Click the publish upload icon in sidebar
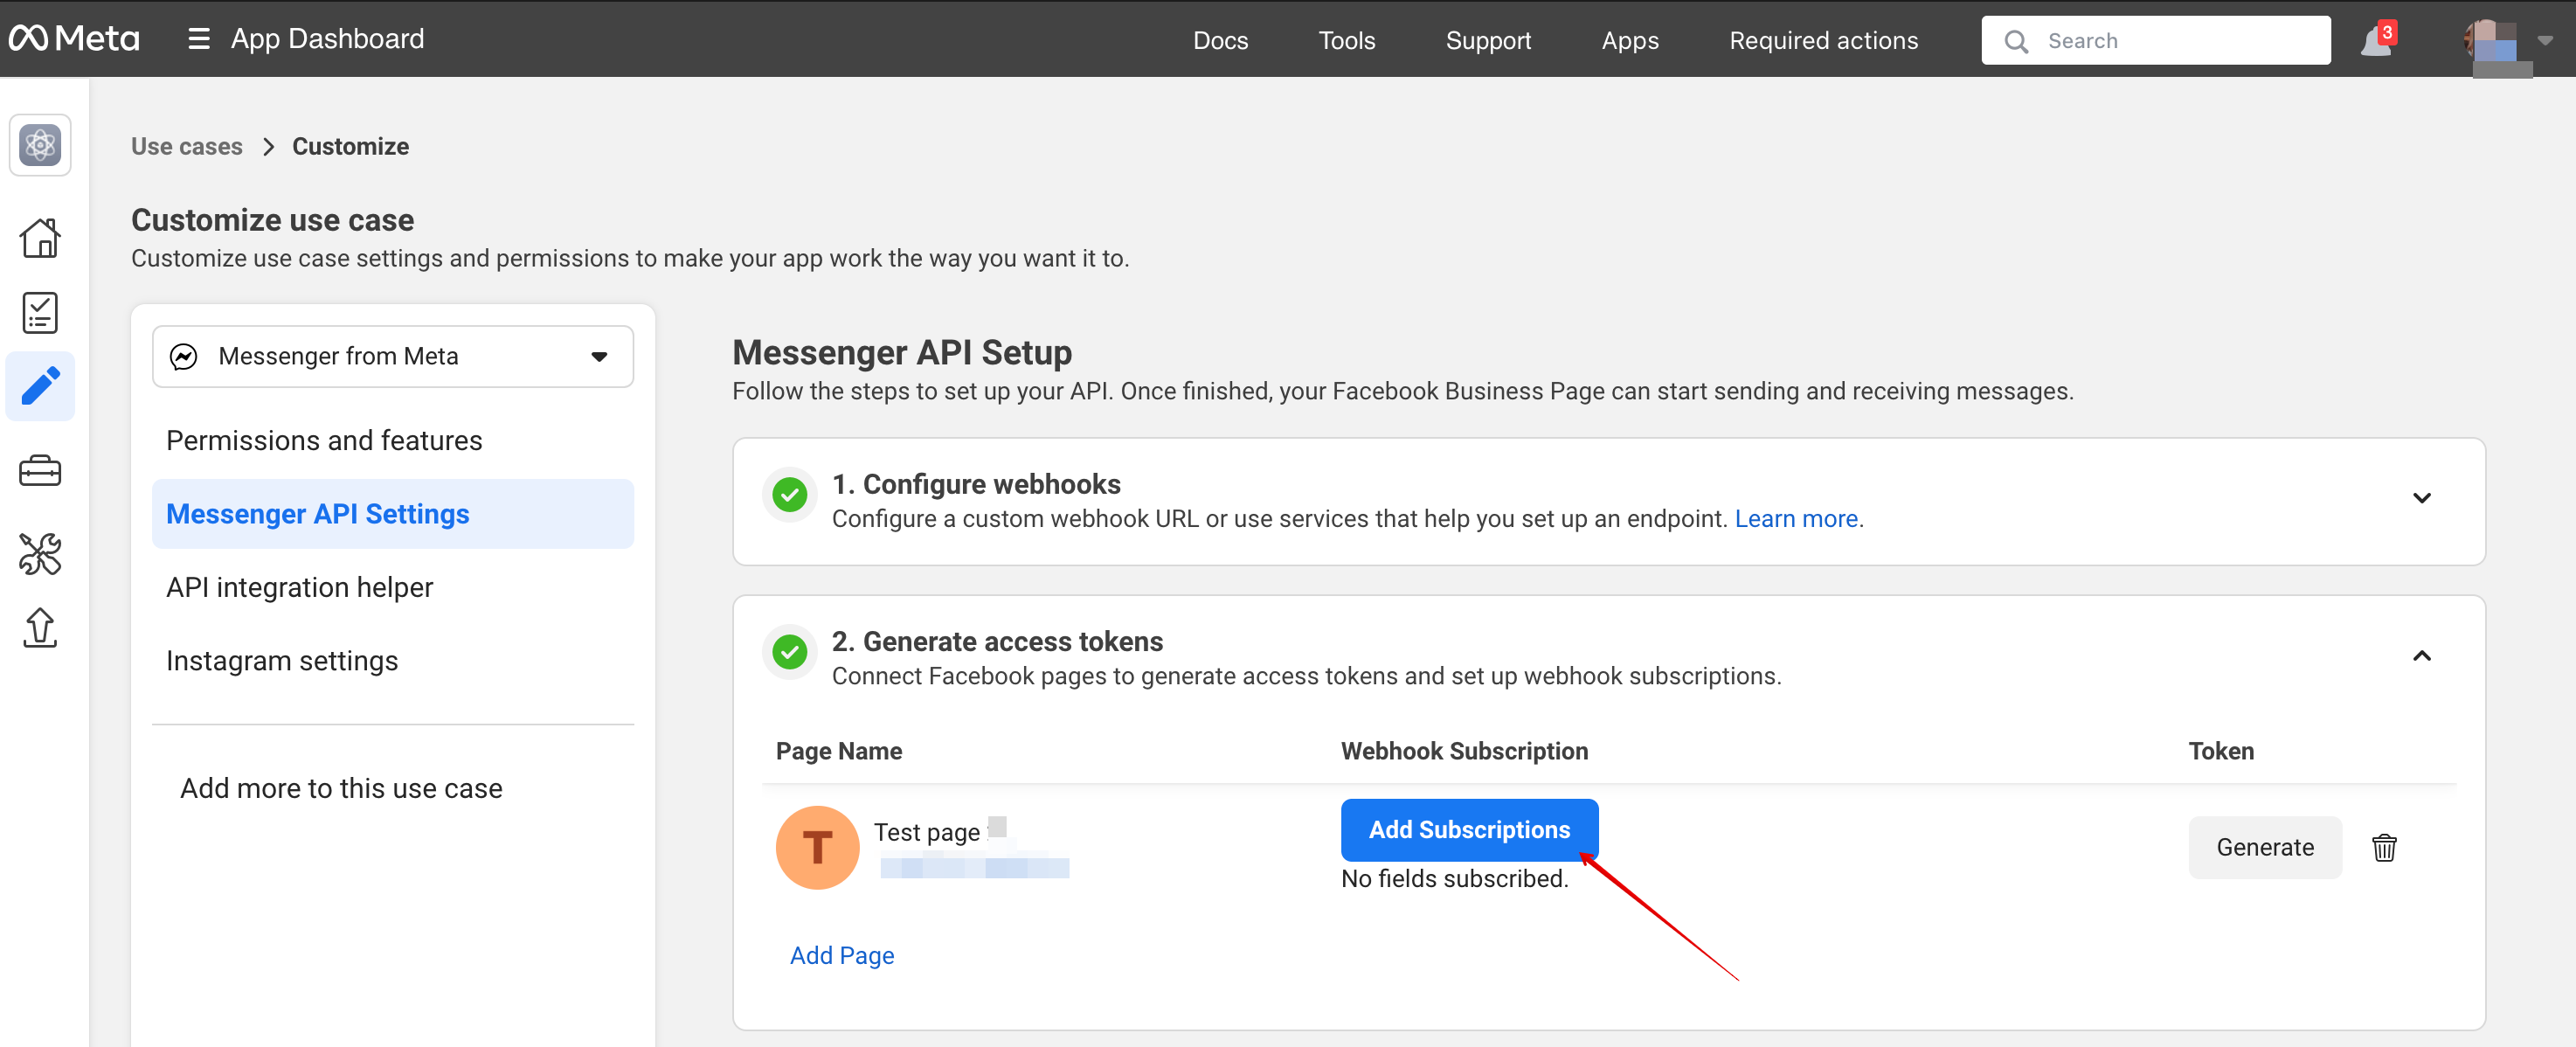 (x=40, y=629)
